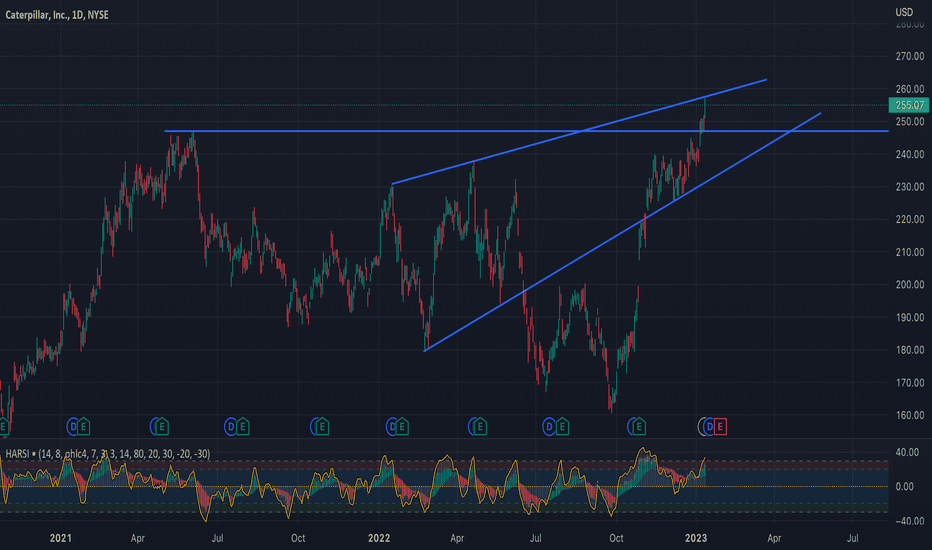932x550 pixels.
Task: Click the earnings E marker in early 2021
Action: pos(84,426)
